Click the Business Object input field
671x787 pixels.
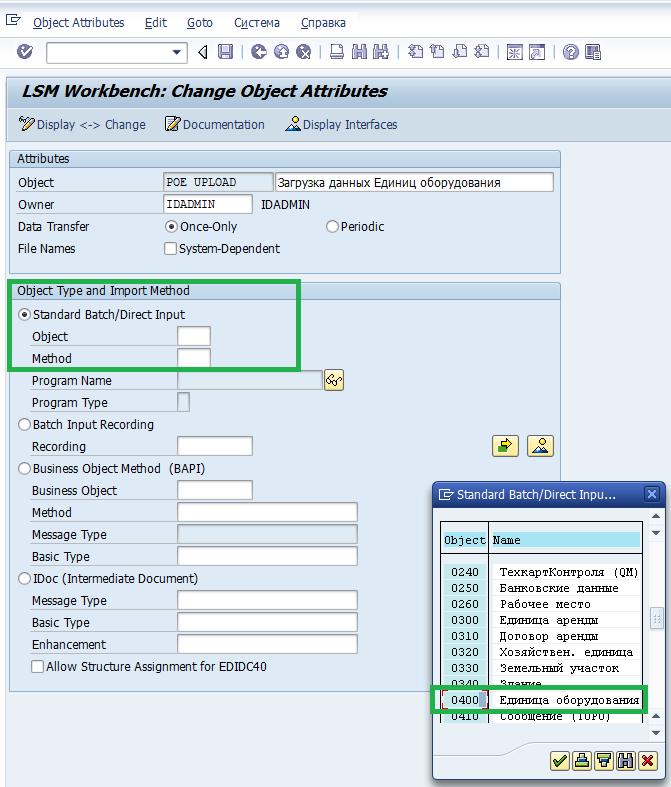(215, 490)
